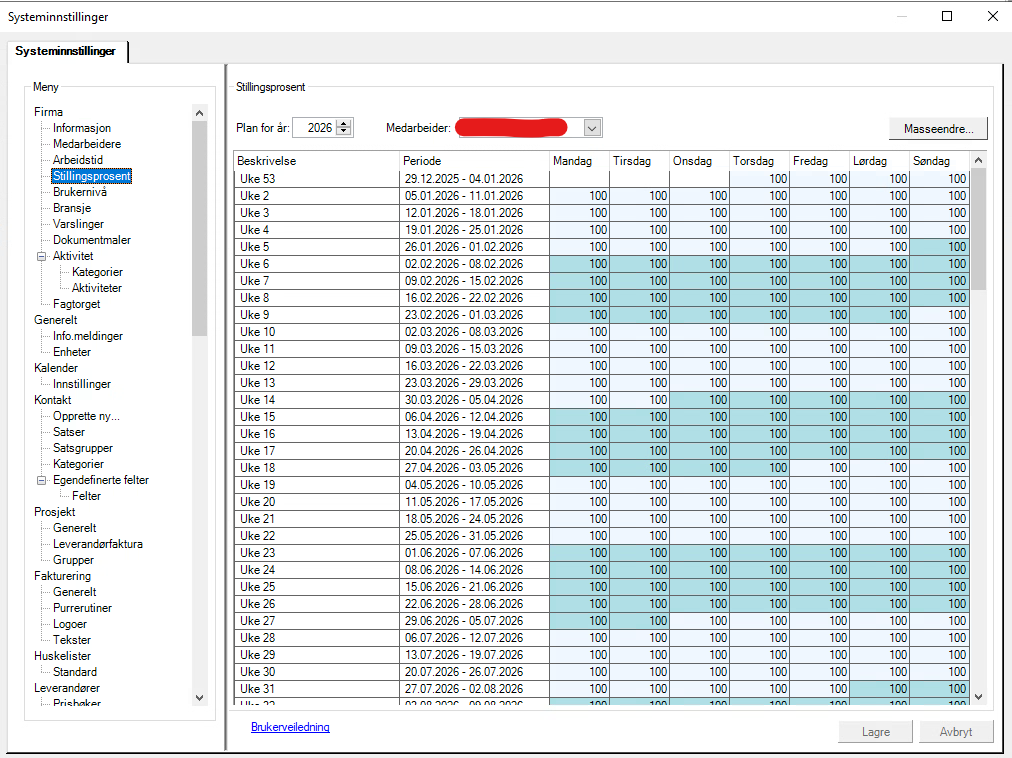Click the Avbryt button
The image size is (1012, 758).
tap(956, 732)
